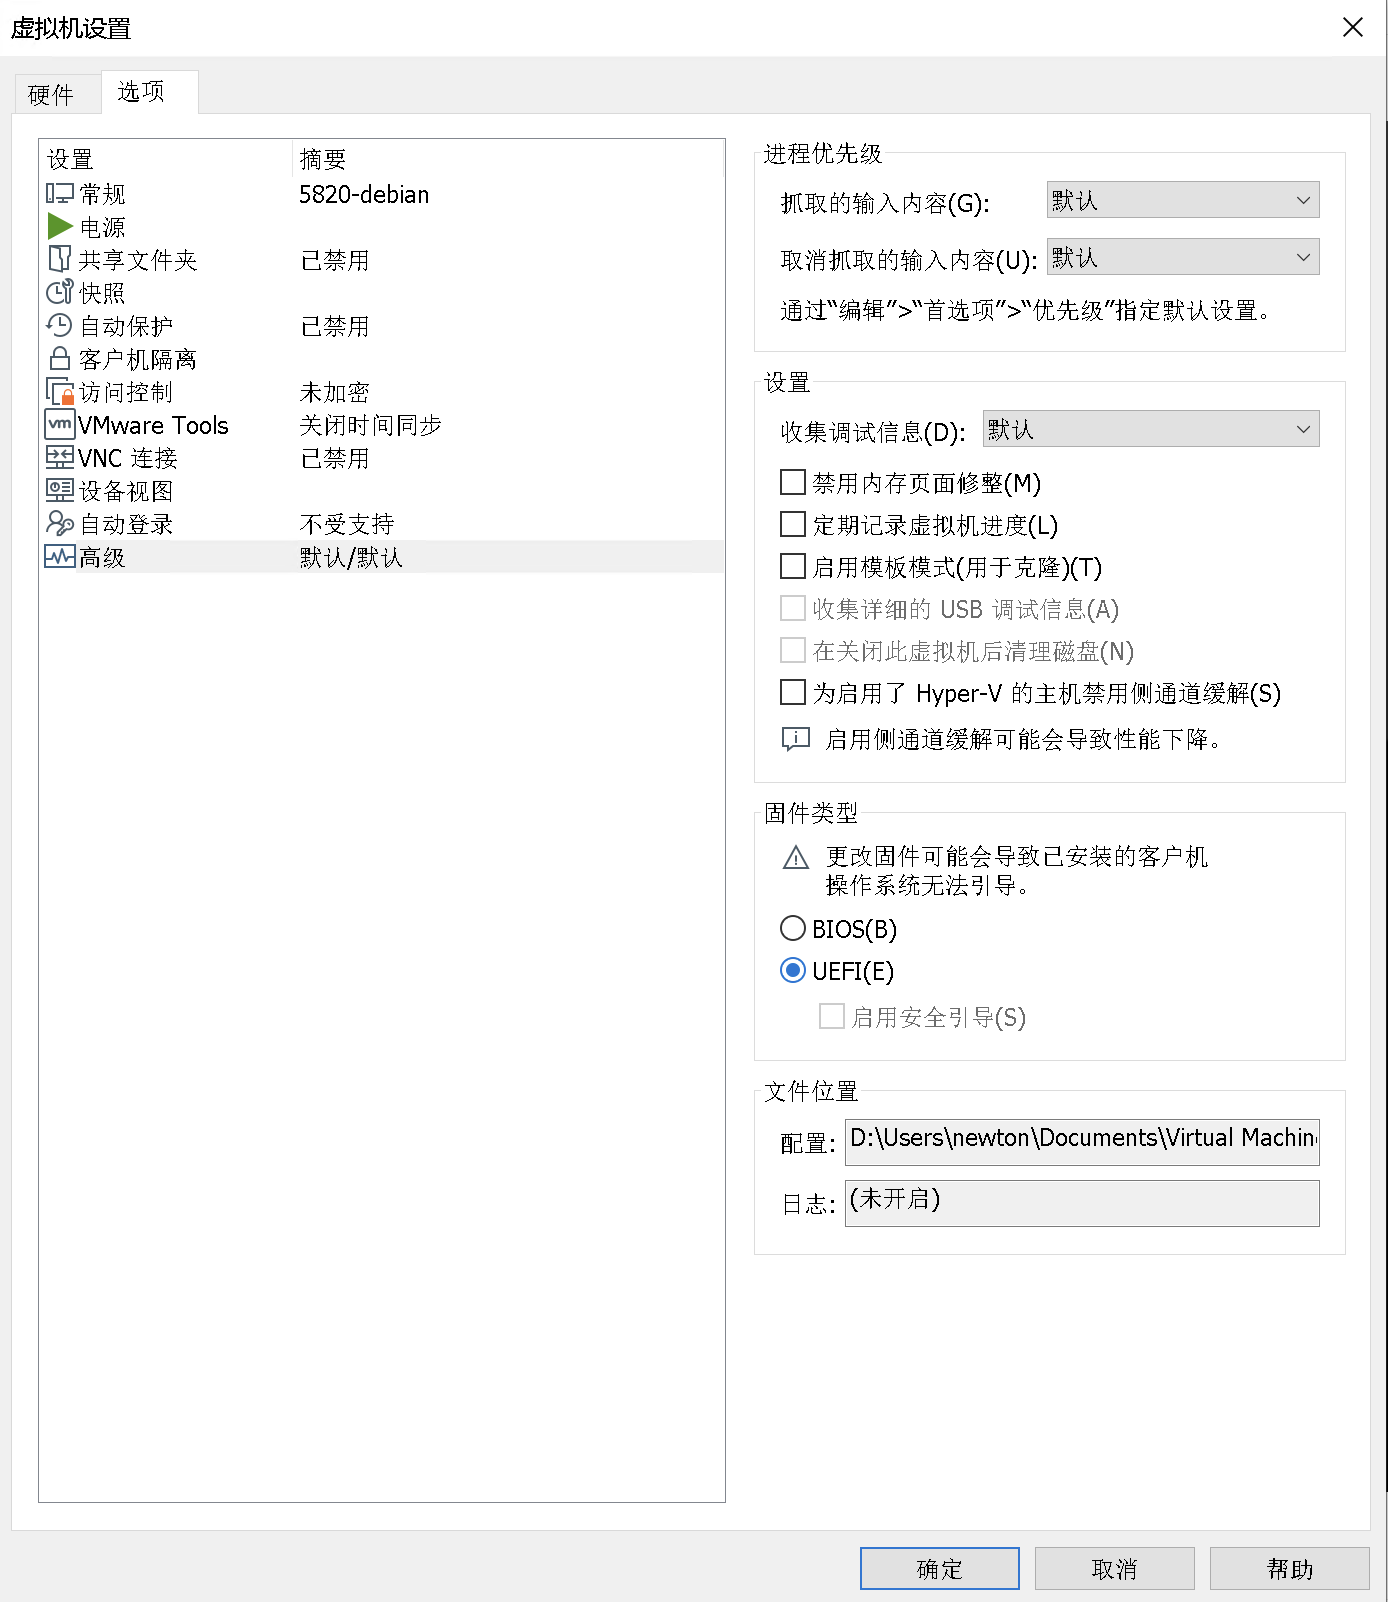Click the 默认/默认 summary text
This screenshot has height=1602, width=1388.
click(x=351, y=557)
